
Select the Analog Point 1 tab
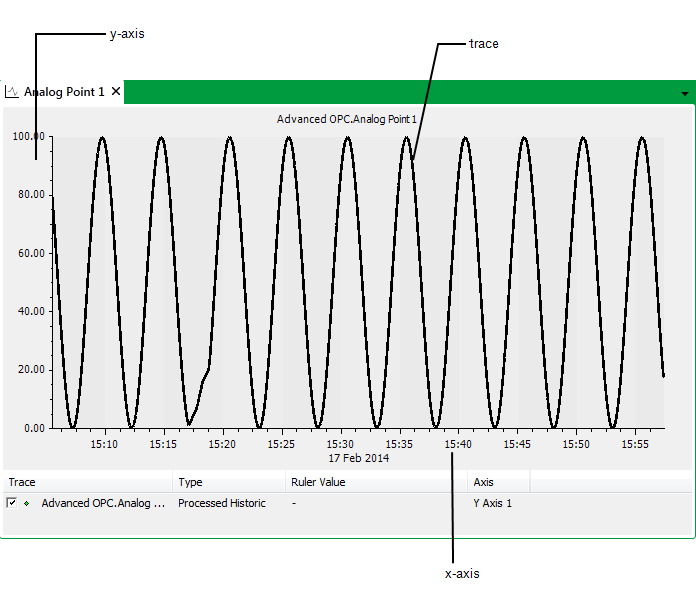pyautogui.click(x=64, y=92)
